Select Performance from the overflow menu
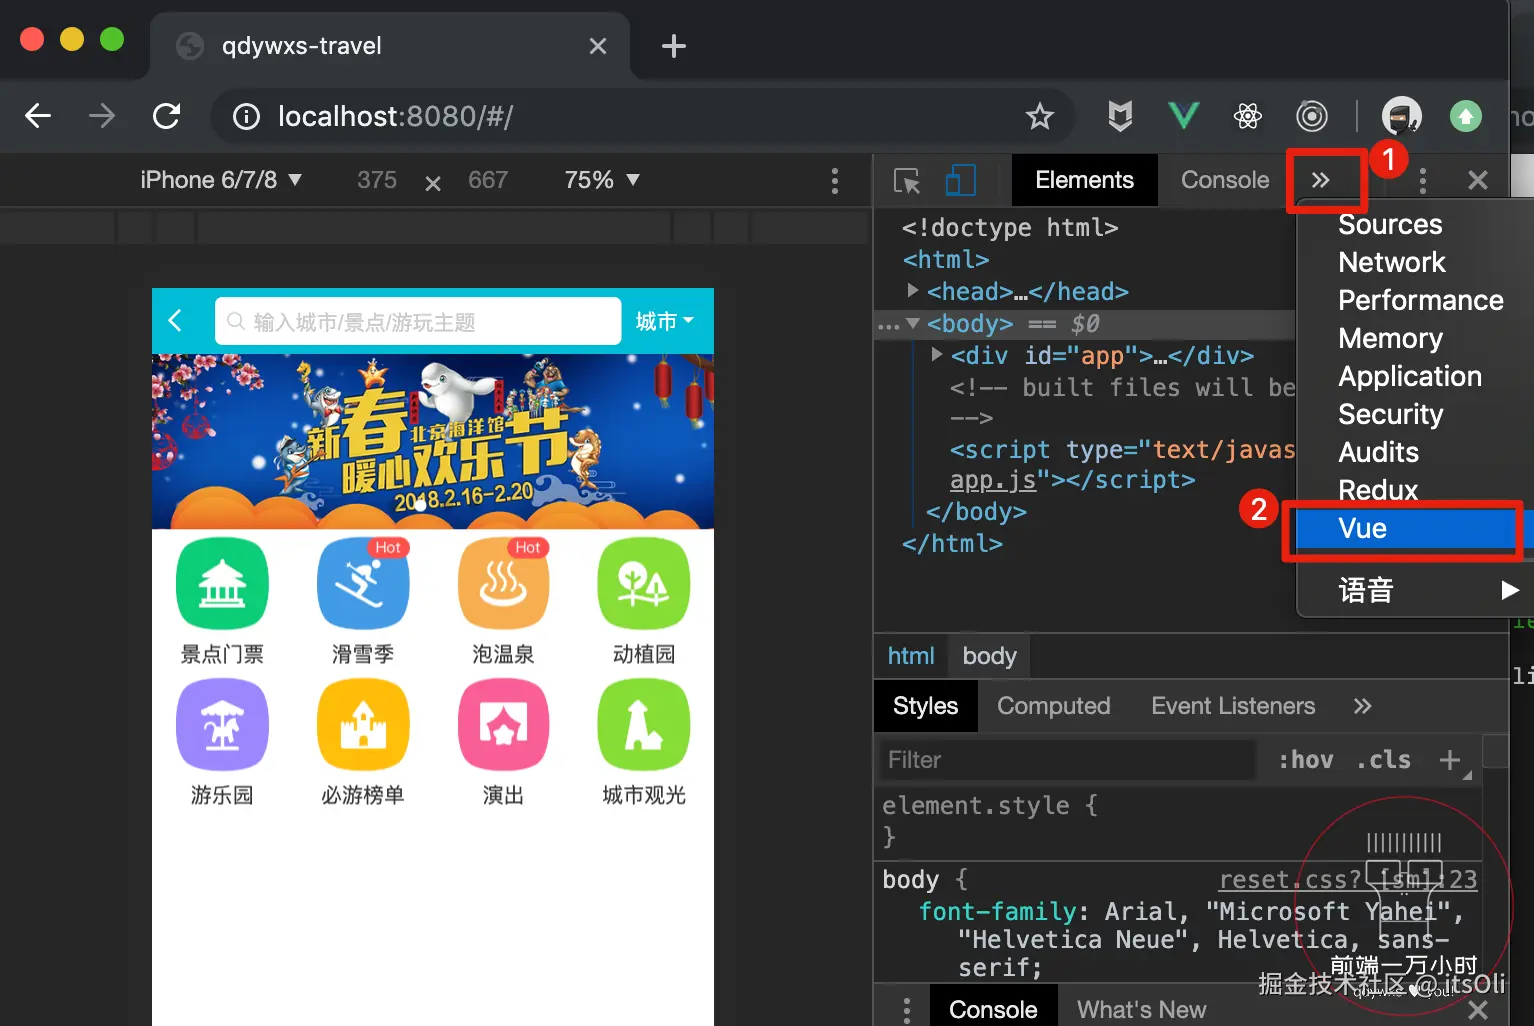The height and width of the screenshot is (1026, 1534). [x=1421, y=300]
